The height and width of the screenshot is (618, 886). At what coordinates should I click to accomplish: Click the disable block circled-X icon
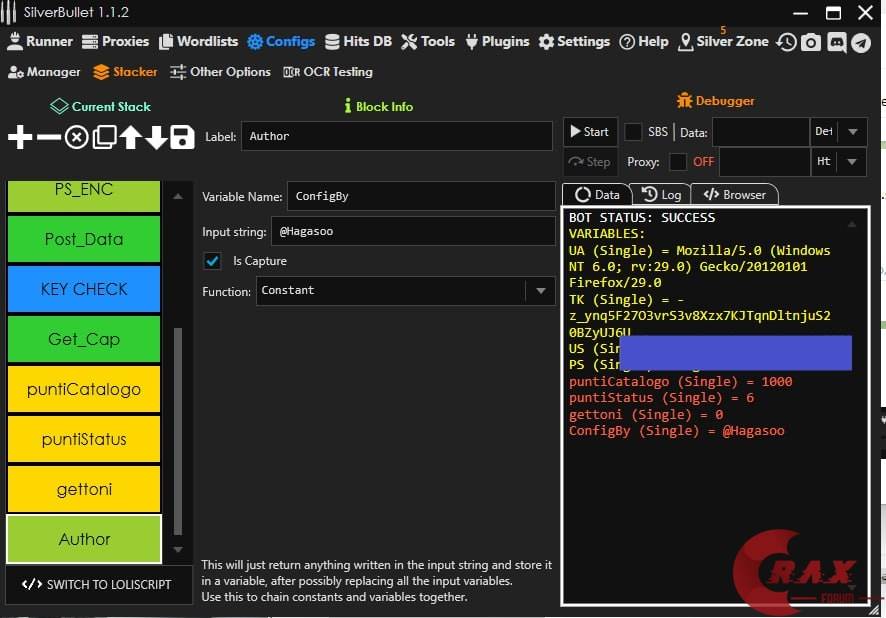(x=76, y=138)
